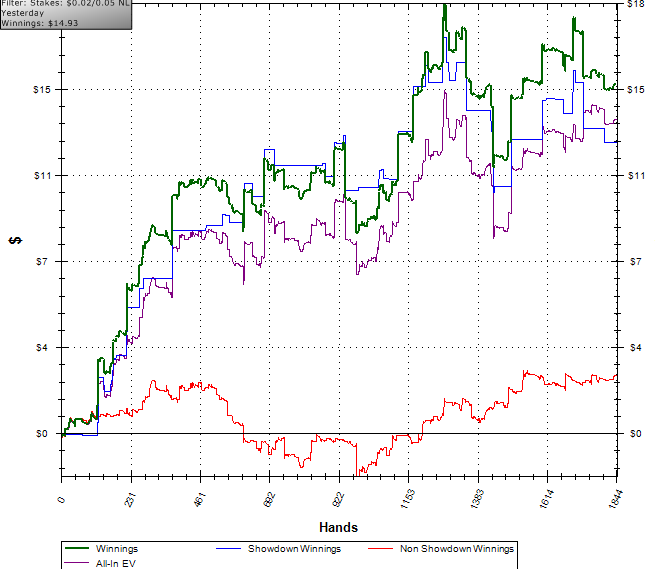655x569 pixels.
Task: Click the blue Showdown Winnings legend swatch
Action: [x=228, y=549]
